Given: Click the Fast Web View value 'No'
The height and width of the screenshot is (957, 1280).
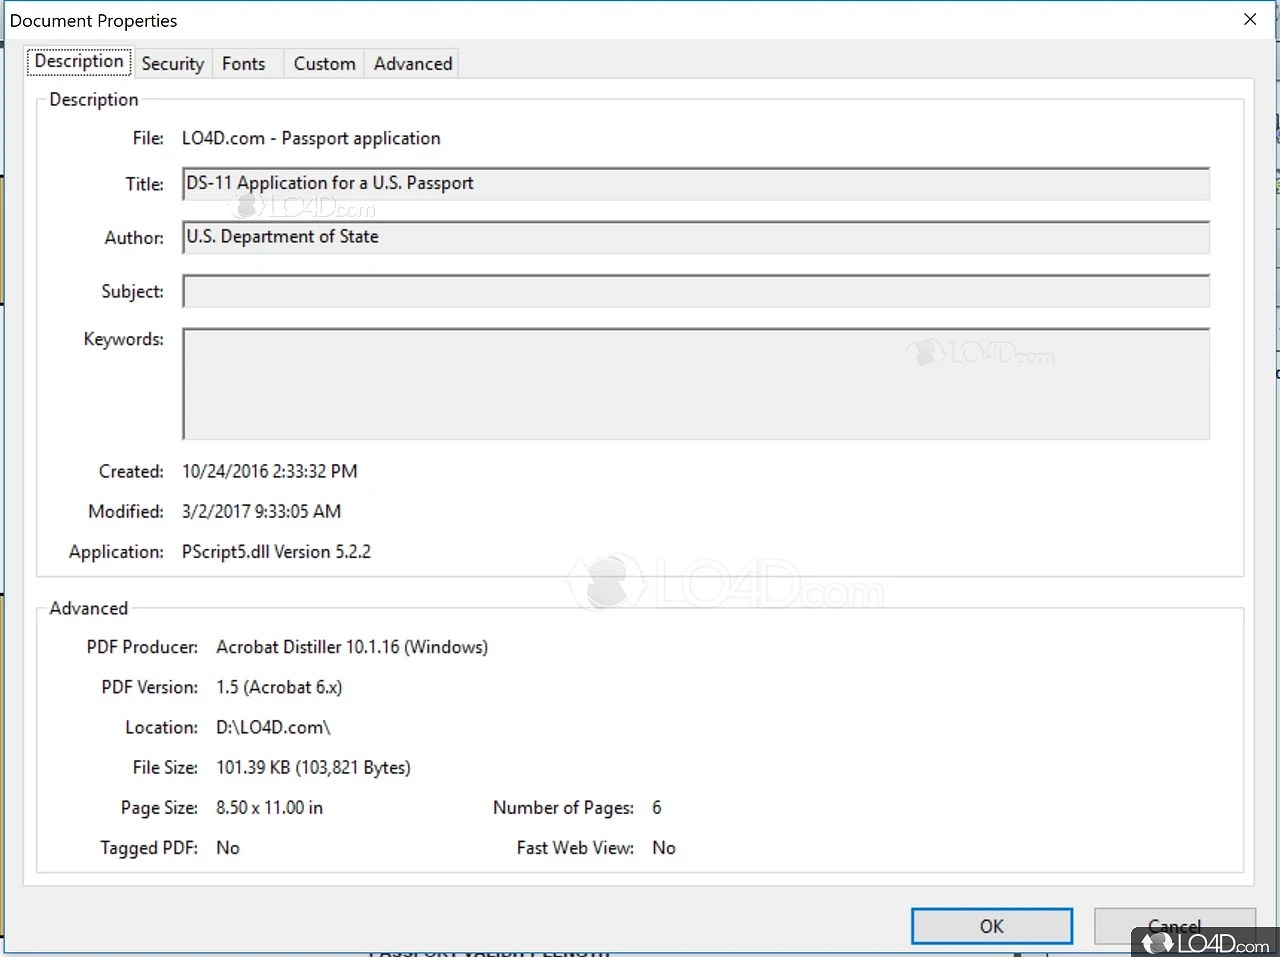Looking at the screenshot, I should tap(664, 847).
